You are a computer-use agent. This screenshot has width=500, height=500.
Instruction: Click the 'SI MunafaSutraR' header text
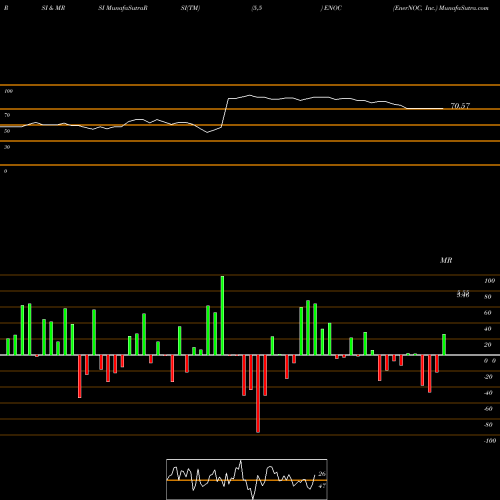tap(123, 8)
